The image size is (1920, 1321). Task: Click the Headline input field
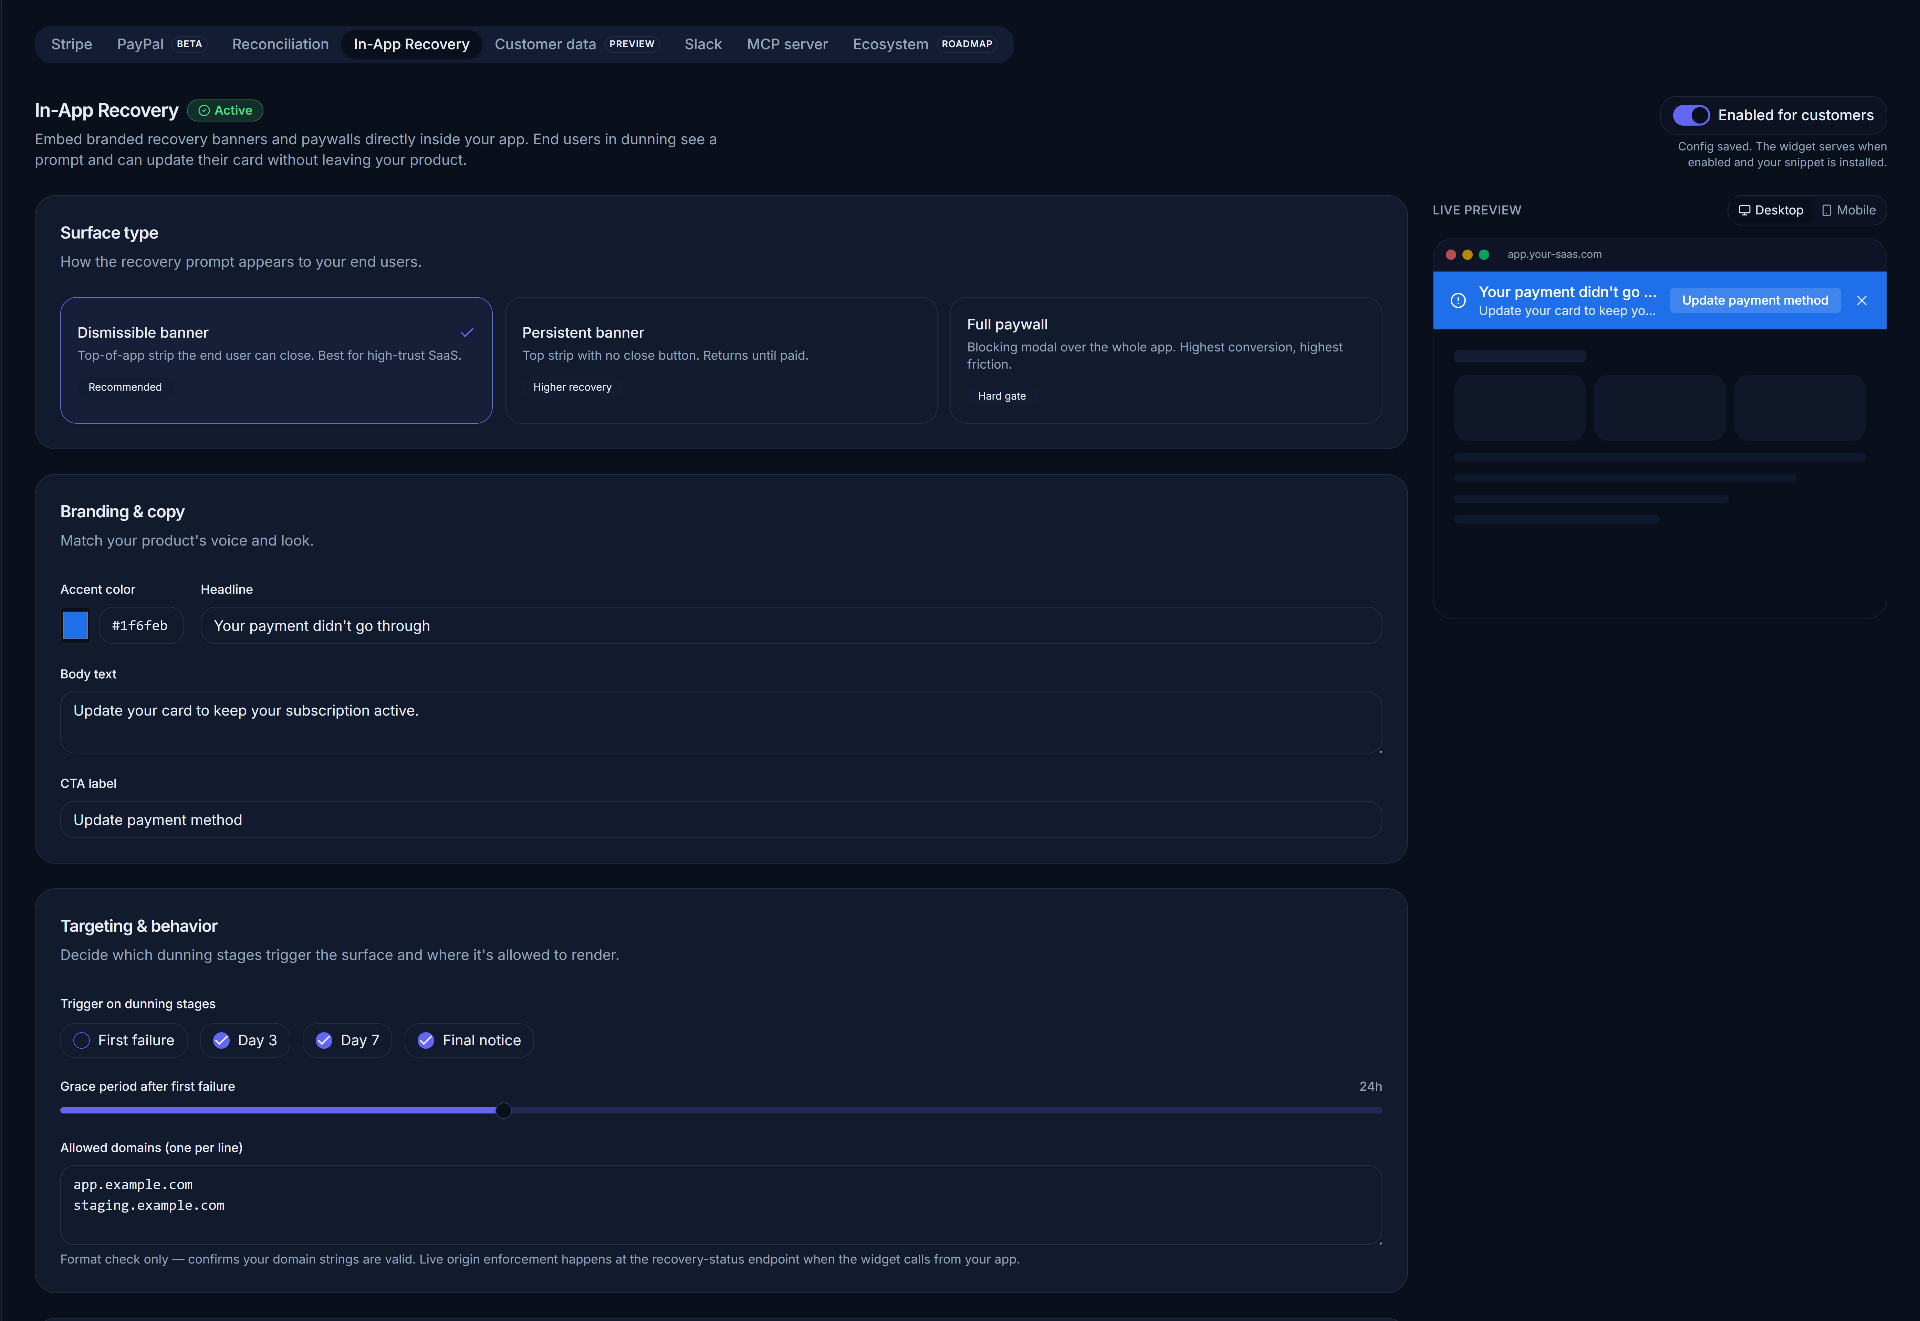(x=791, y=625)
